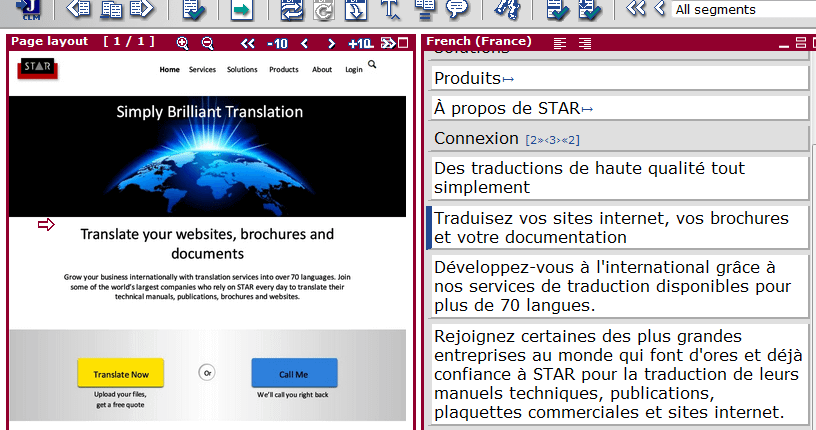Click the single left arrow beside All segments
Image resolution: width=816 pixels, height=430 pixels.
coord(659,8)
